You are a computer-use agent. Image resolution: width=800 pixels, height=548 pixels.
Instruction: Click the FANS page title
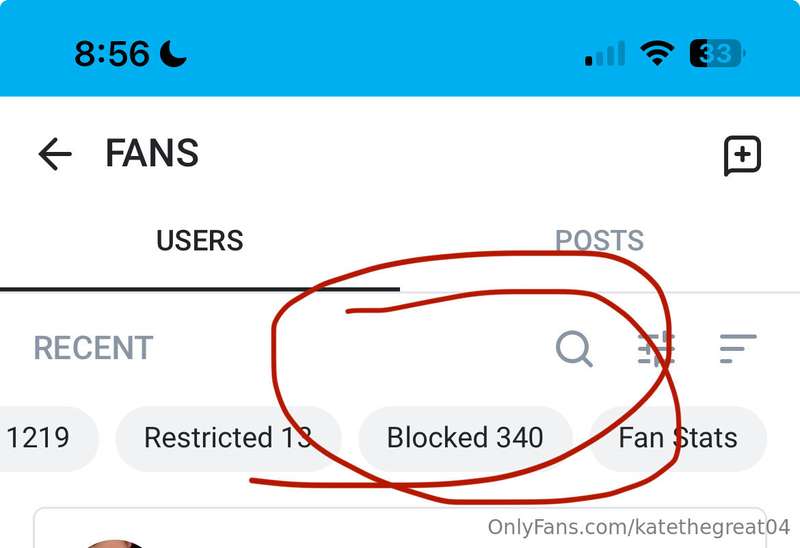pyautogui.click(x=152, y=154)
